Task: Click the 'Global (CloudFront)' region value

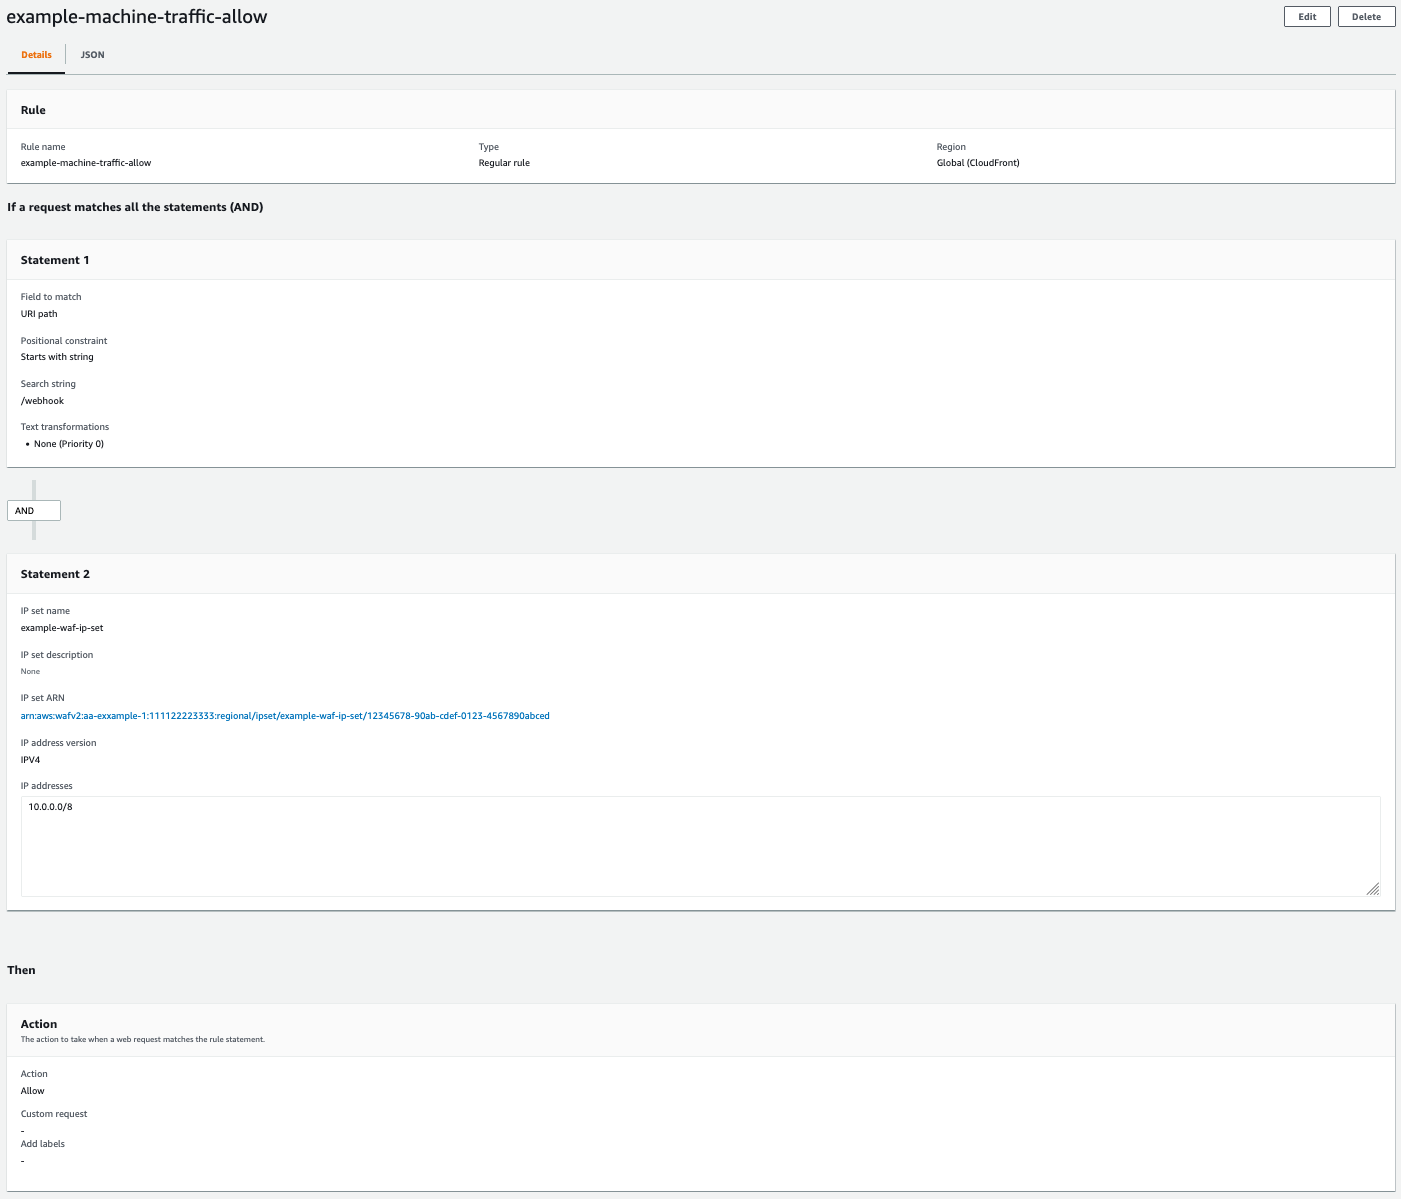Action: 978,163
